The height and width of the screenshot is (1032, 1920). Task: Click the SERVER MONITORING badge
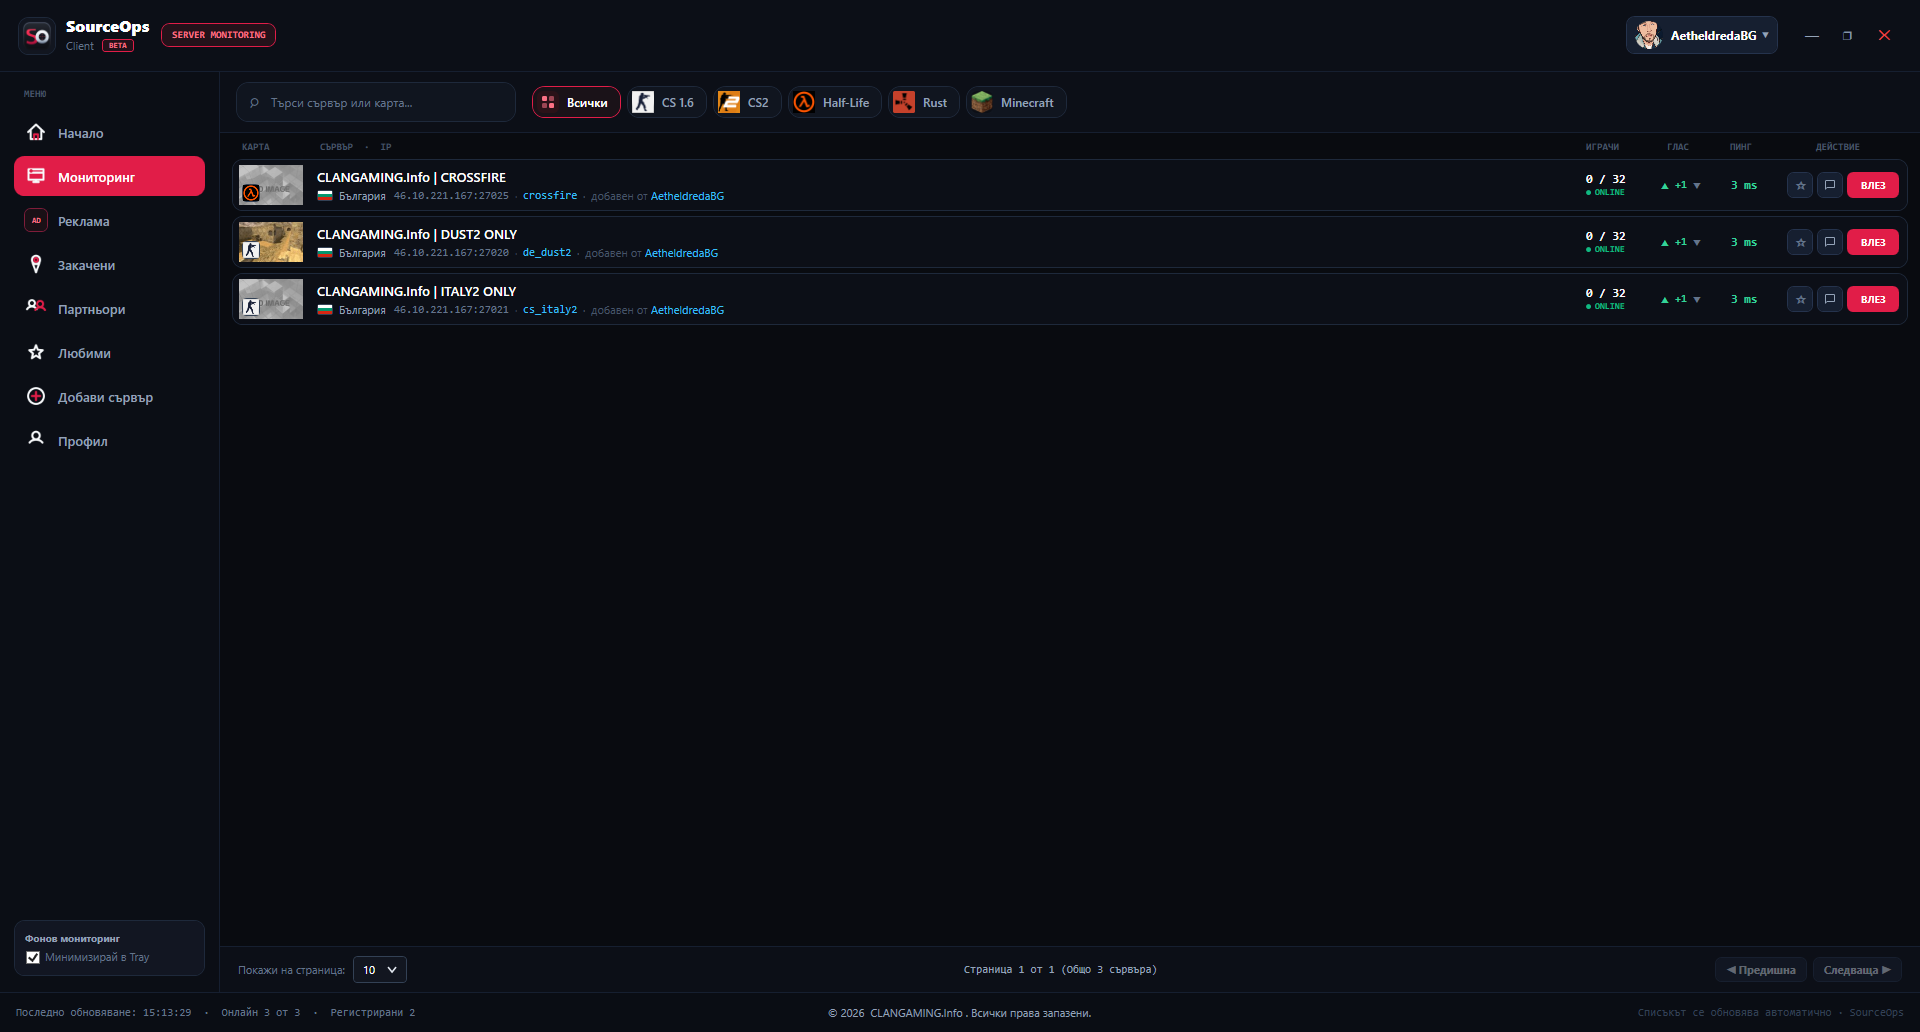(x=218, y=35)
